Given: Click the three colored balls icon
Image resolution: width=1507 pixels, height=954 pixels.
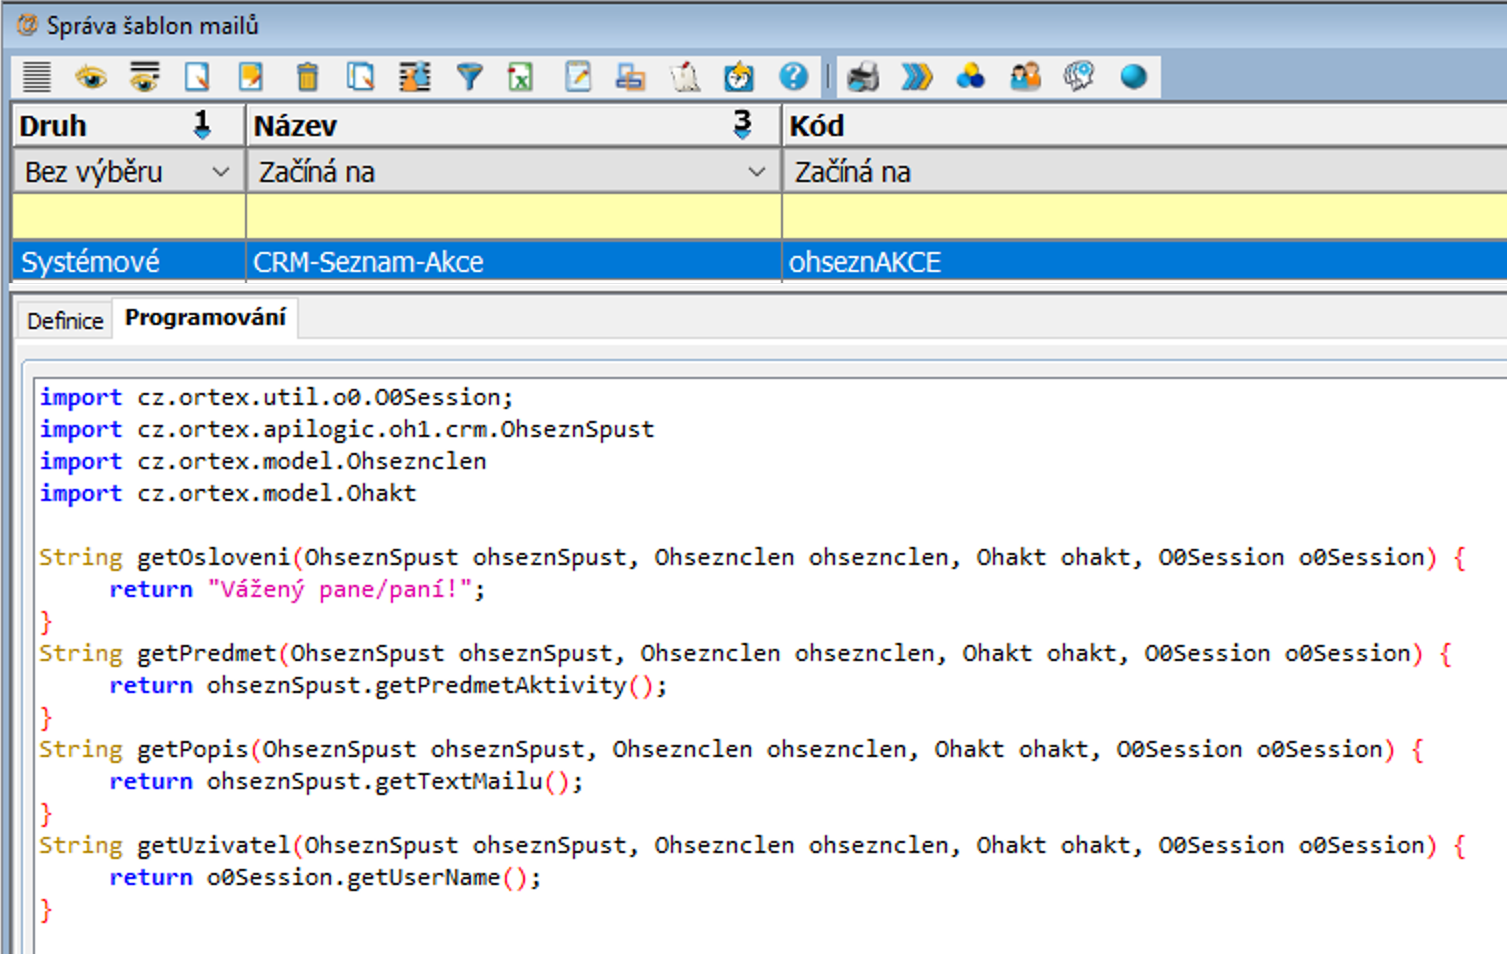Looking at the screenshot, I should [970, 77].
